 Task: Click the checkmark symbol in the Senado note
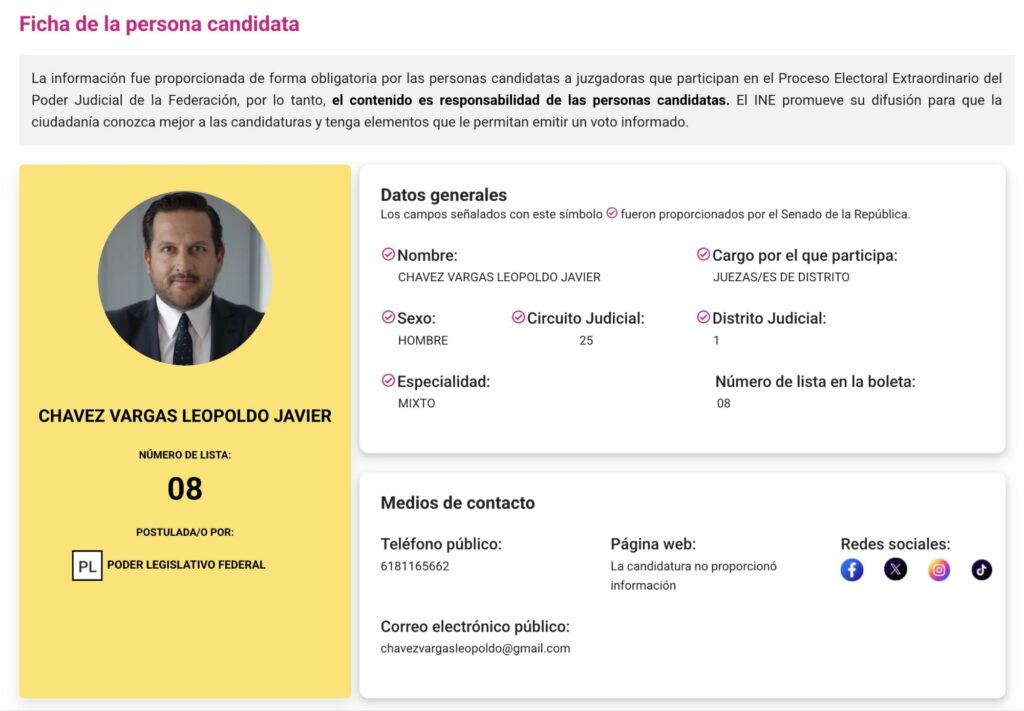tap(612, 214)
